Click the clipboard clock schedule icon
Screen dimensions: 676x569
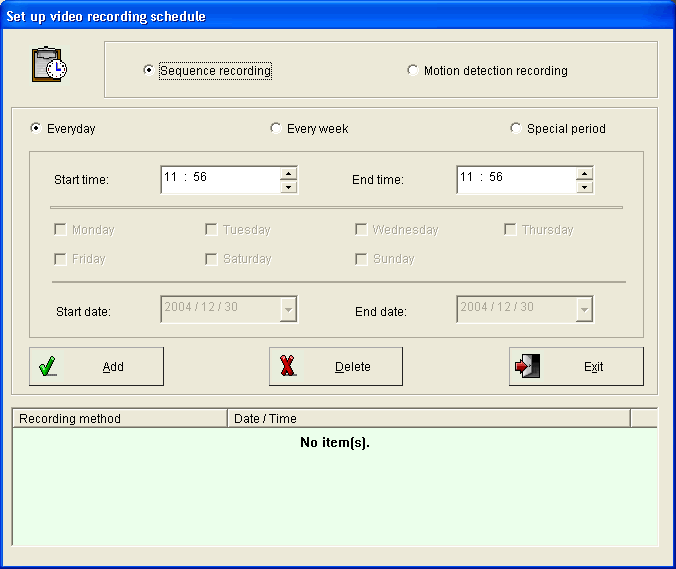tap(49, 65)
